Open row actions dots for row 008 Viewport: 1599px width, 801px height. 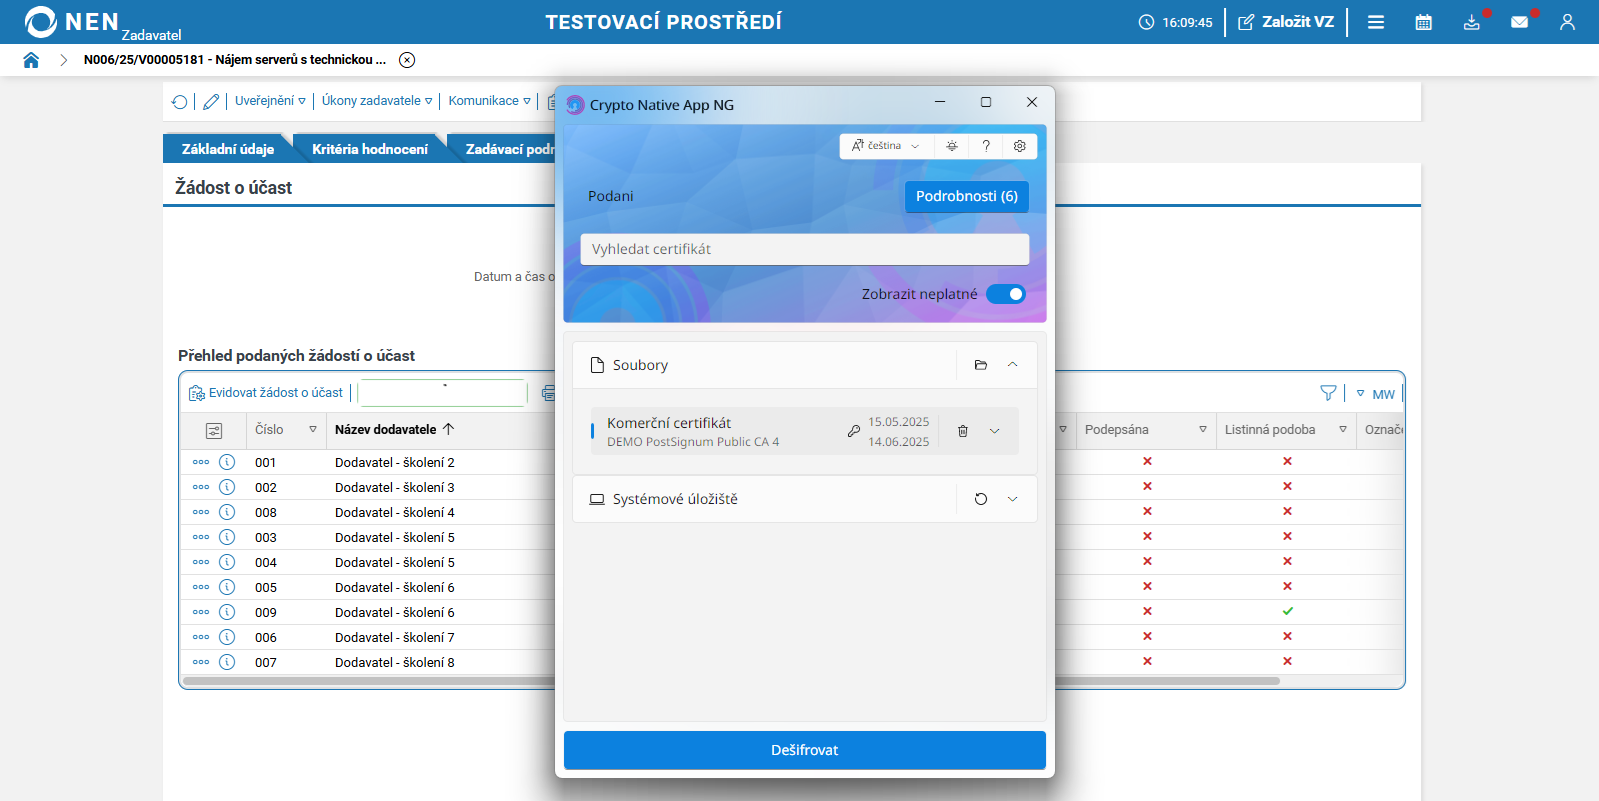tap(201, 512)
